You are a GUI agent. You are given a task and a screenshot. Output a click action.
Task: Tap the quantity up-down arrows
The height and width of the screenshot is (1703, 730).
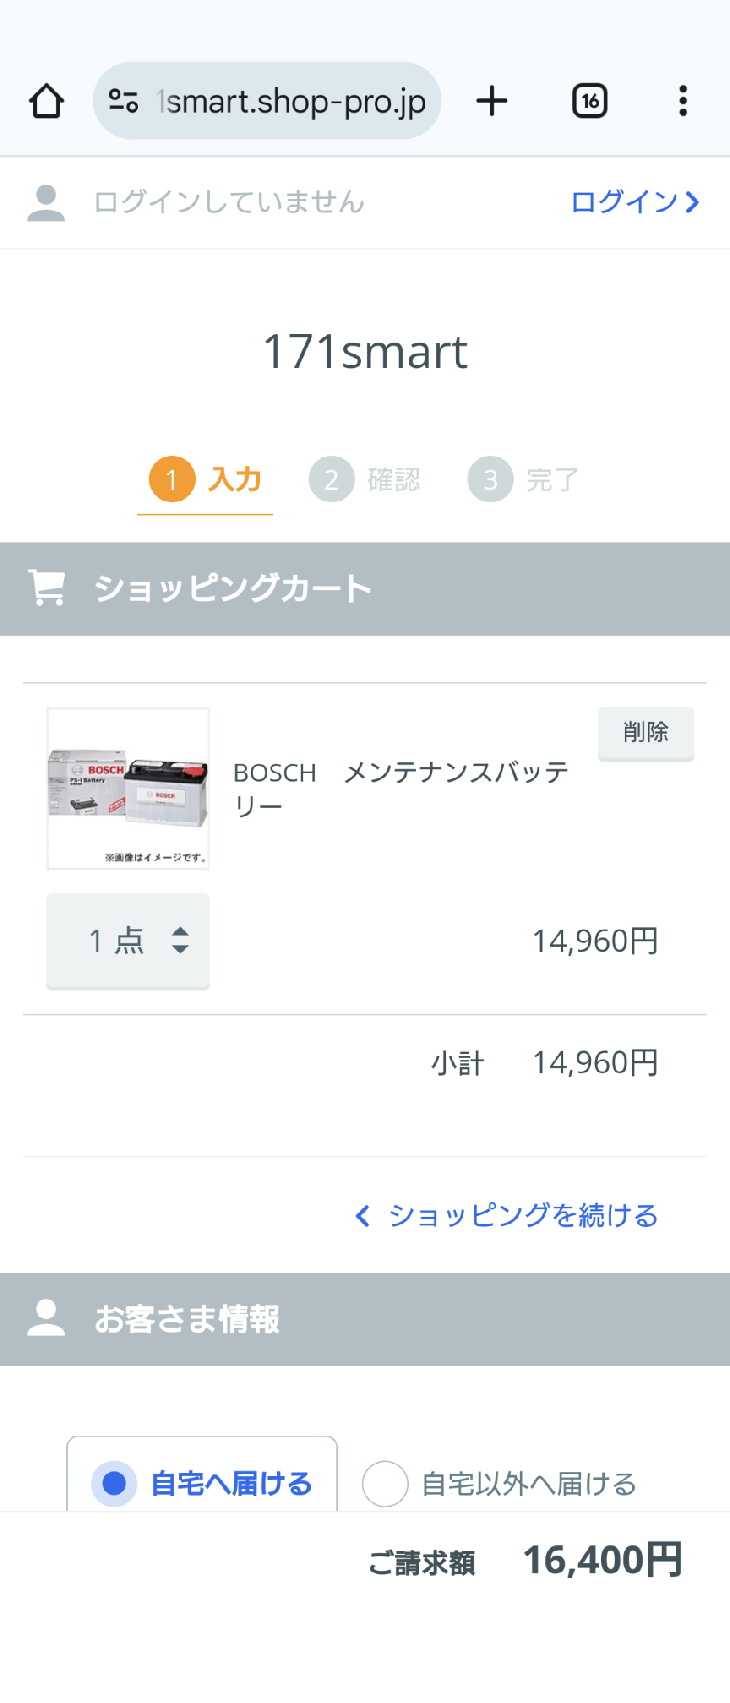180,940
